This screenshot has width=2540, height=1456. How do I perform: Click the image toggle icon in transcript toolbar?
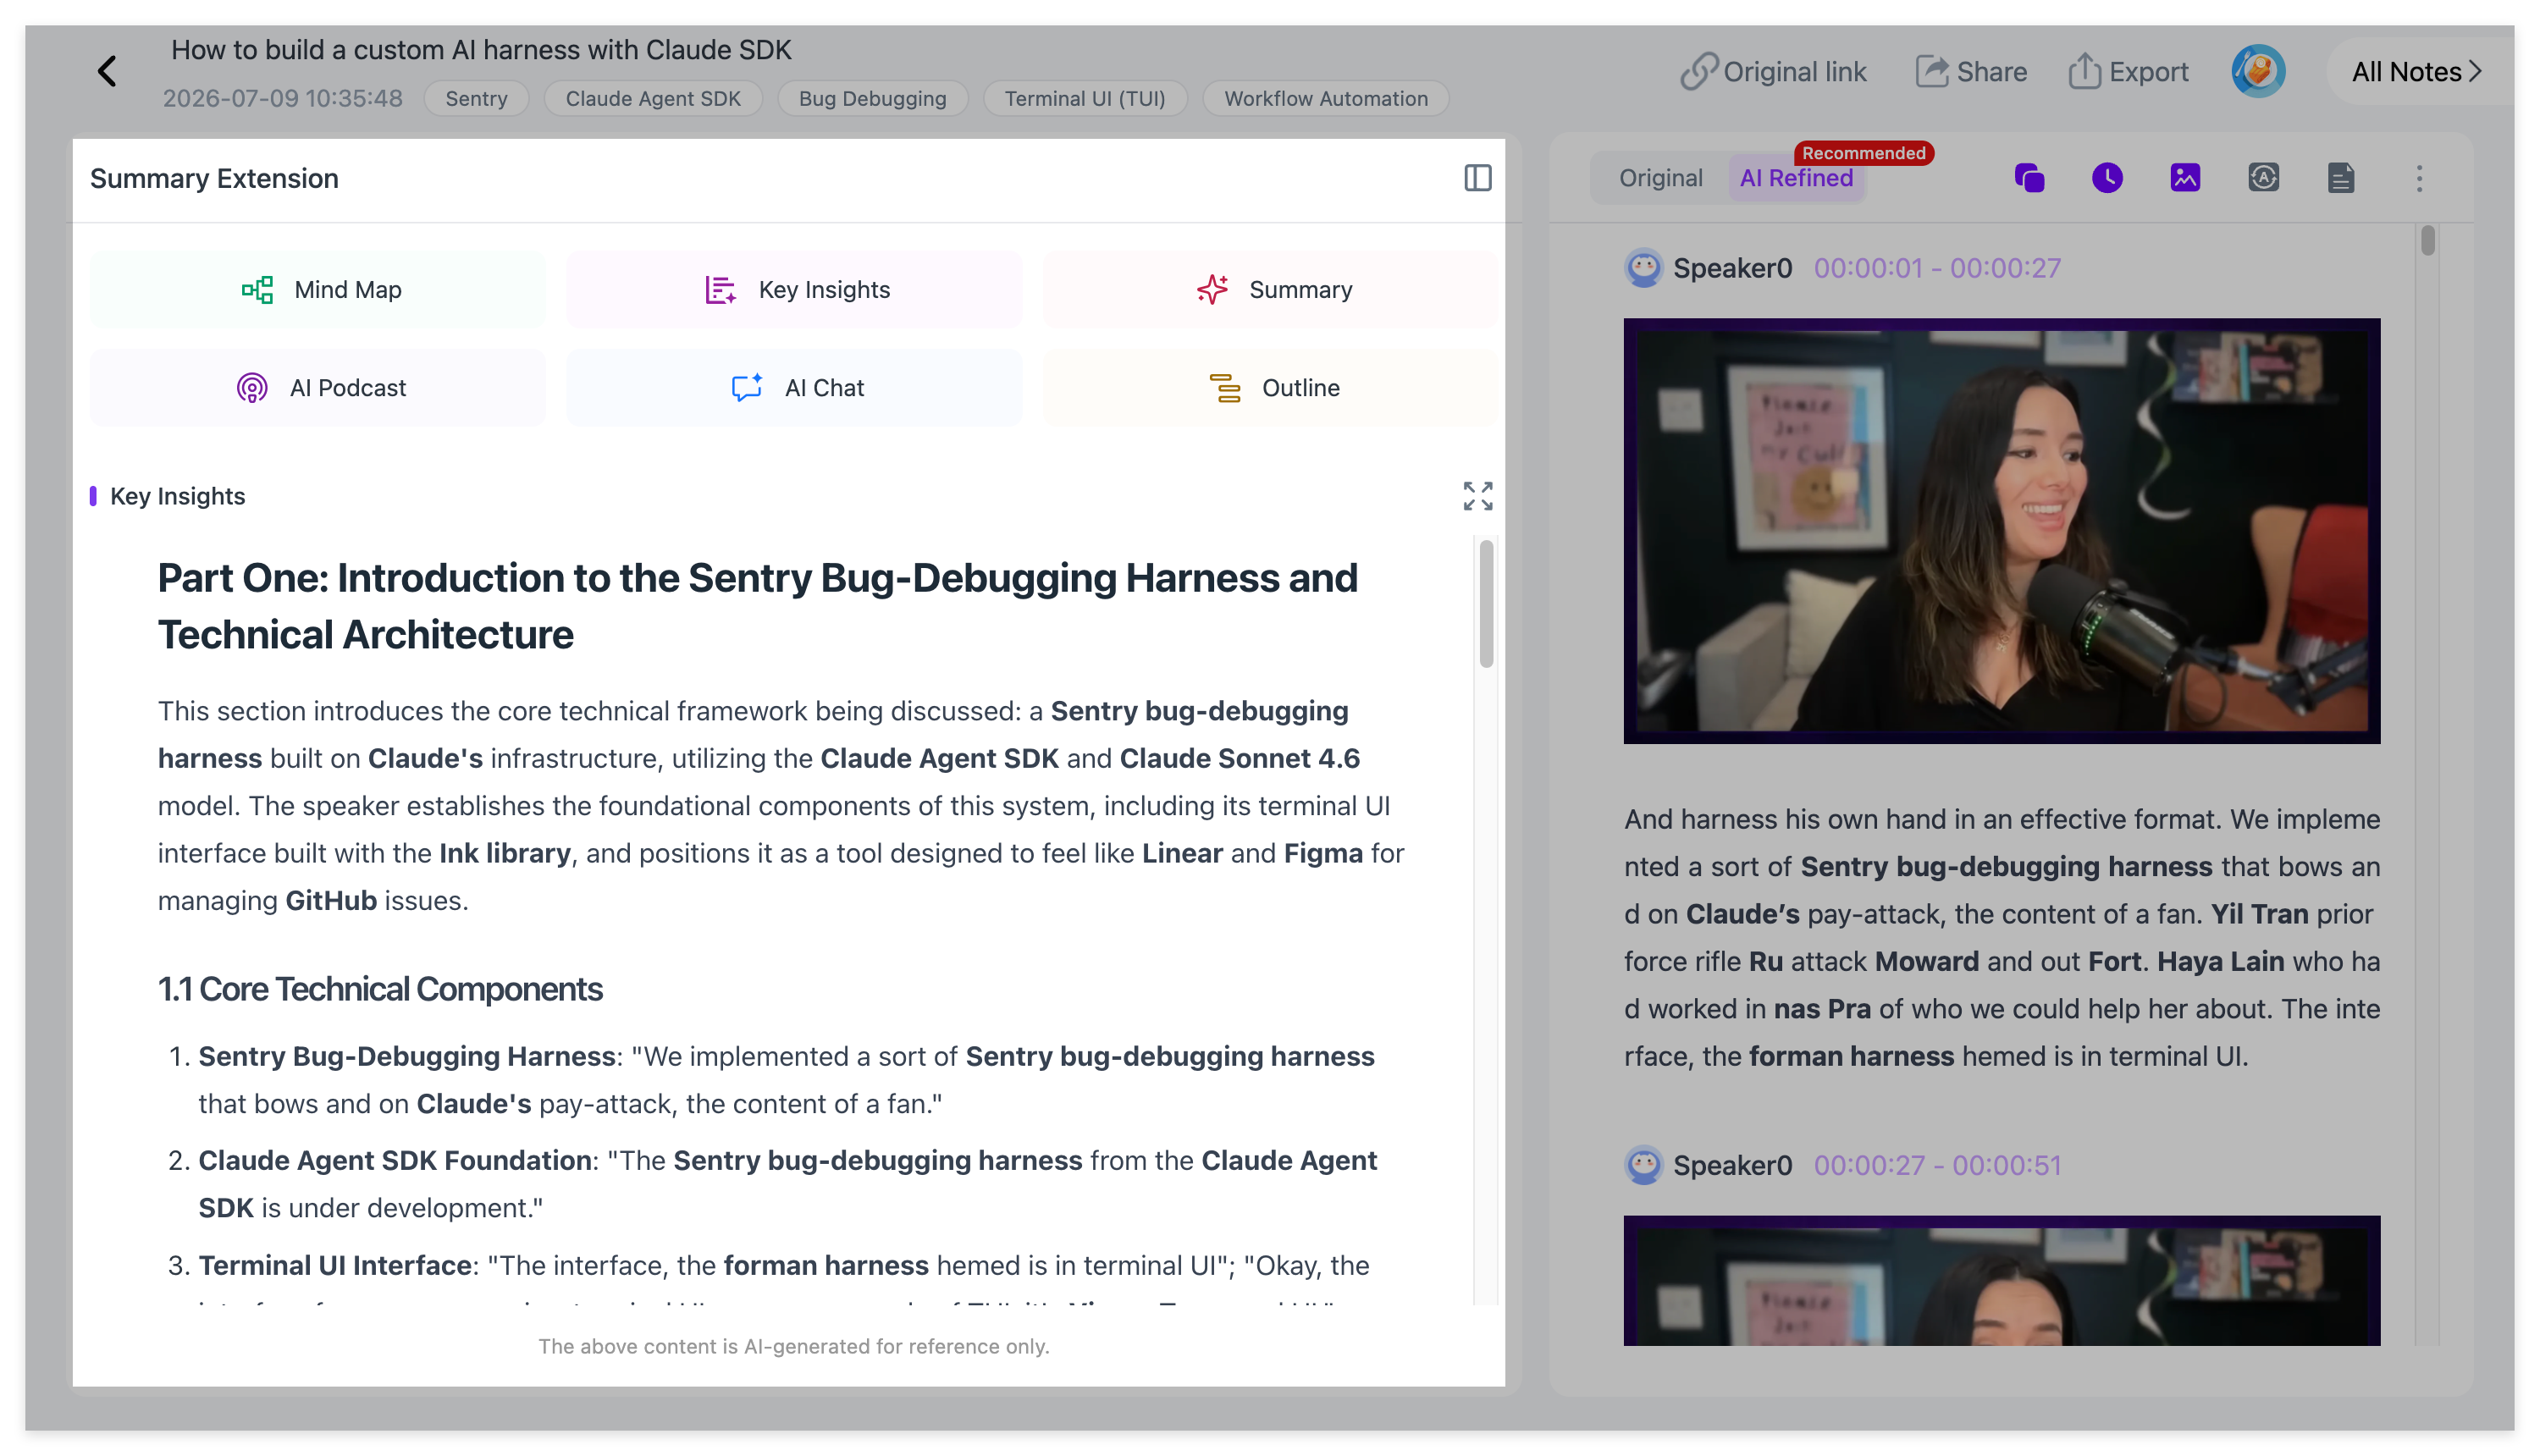coord(2185,178)
